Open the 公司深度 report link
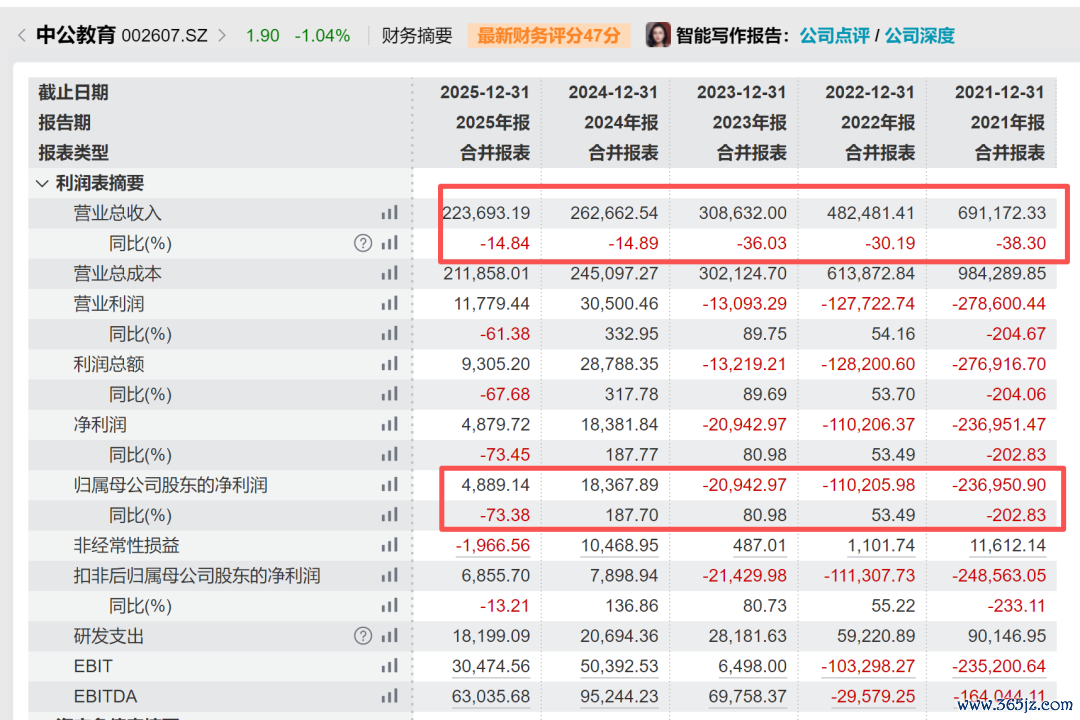Image resolution: width=1080 pixels, height=720 pixels. point(920,35)
